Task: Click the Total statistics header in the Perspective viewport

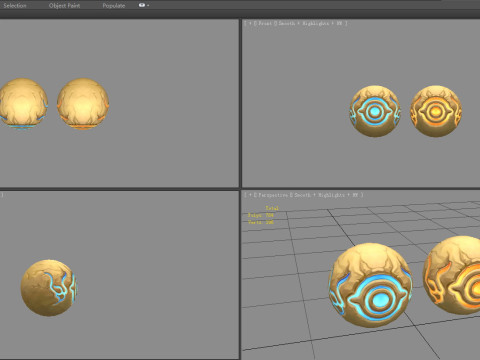Action: click(272, 208)
